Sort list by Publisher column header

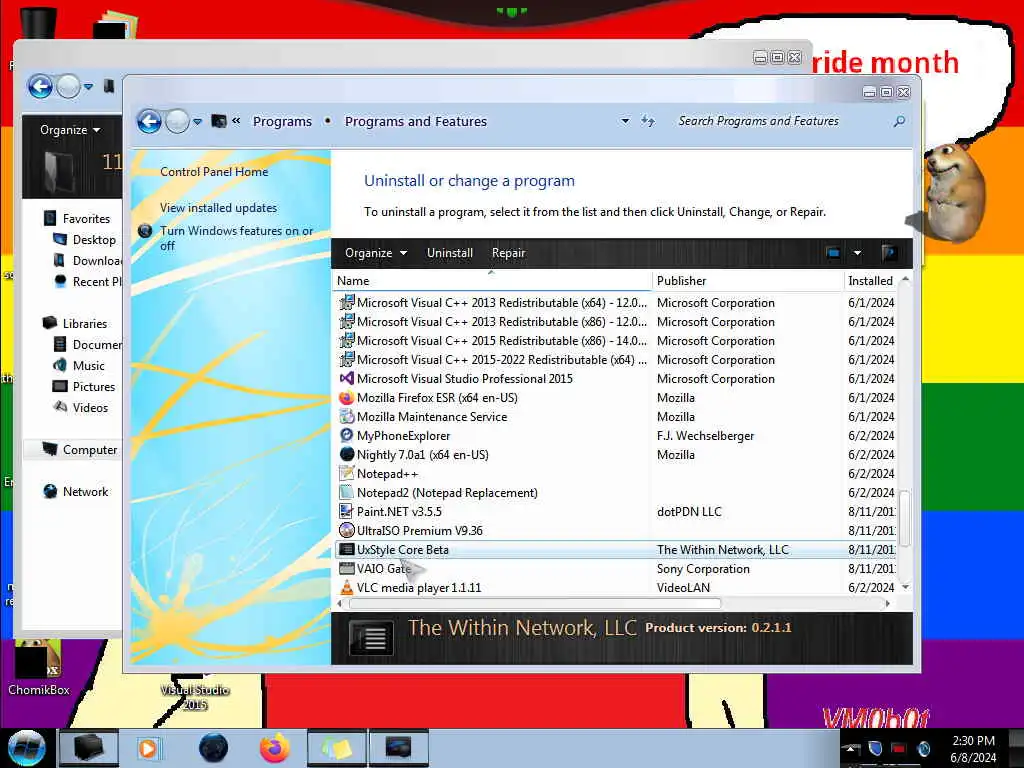(748, 281)
